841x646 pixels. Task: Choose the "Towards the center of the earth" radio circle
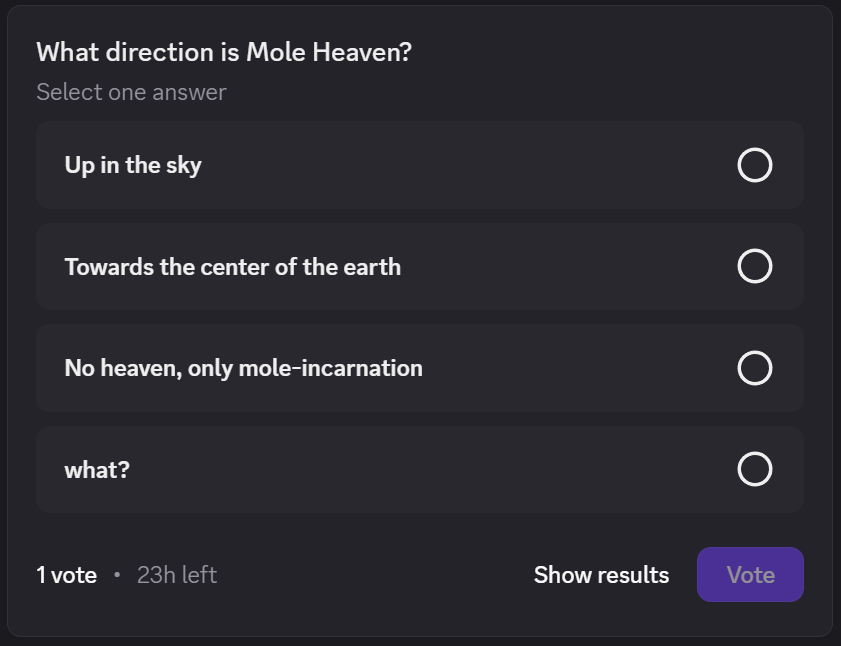coord(754,266)
